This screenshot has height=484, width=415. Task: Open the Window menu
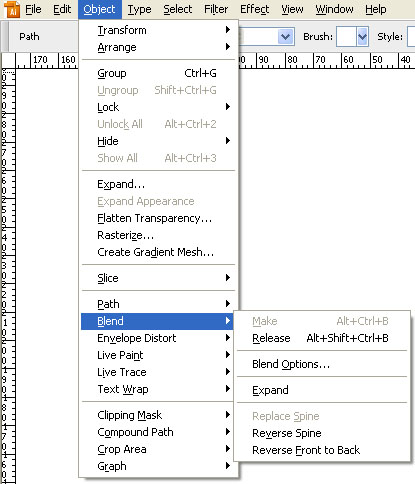(334, 9)
